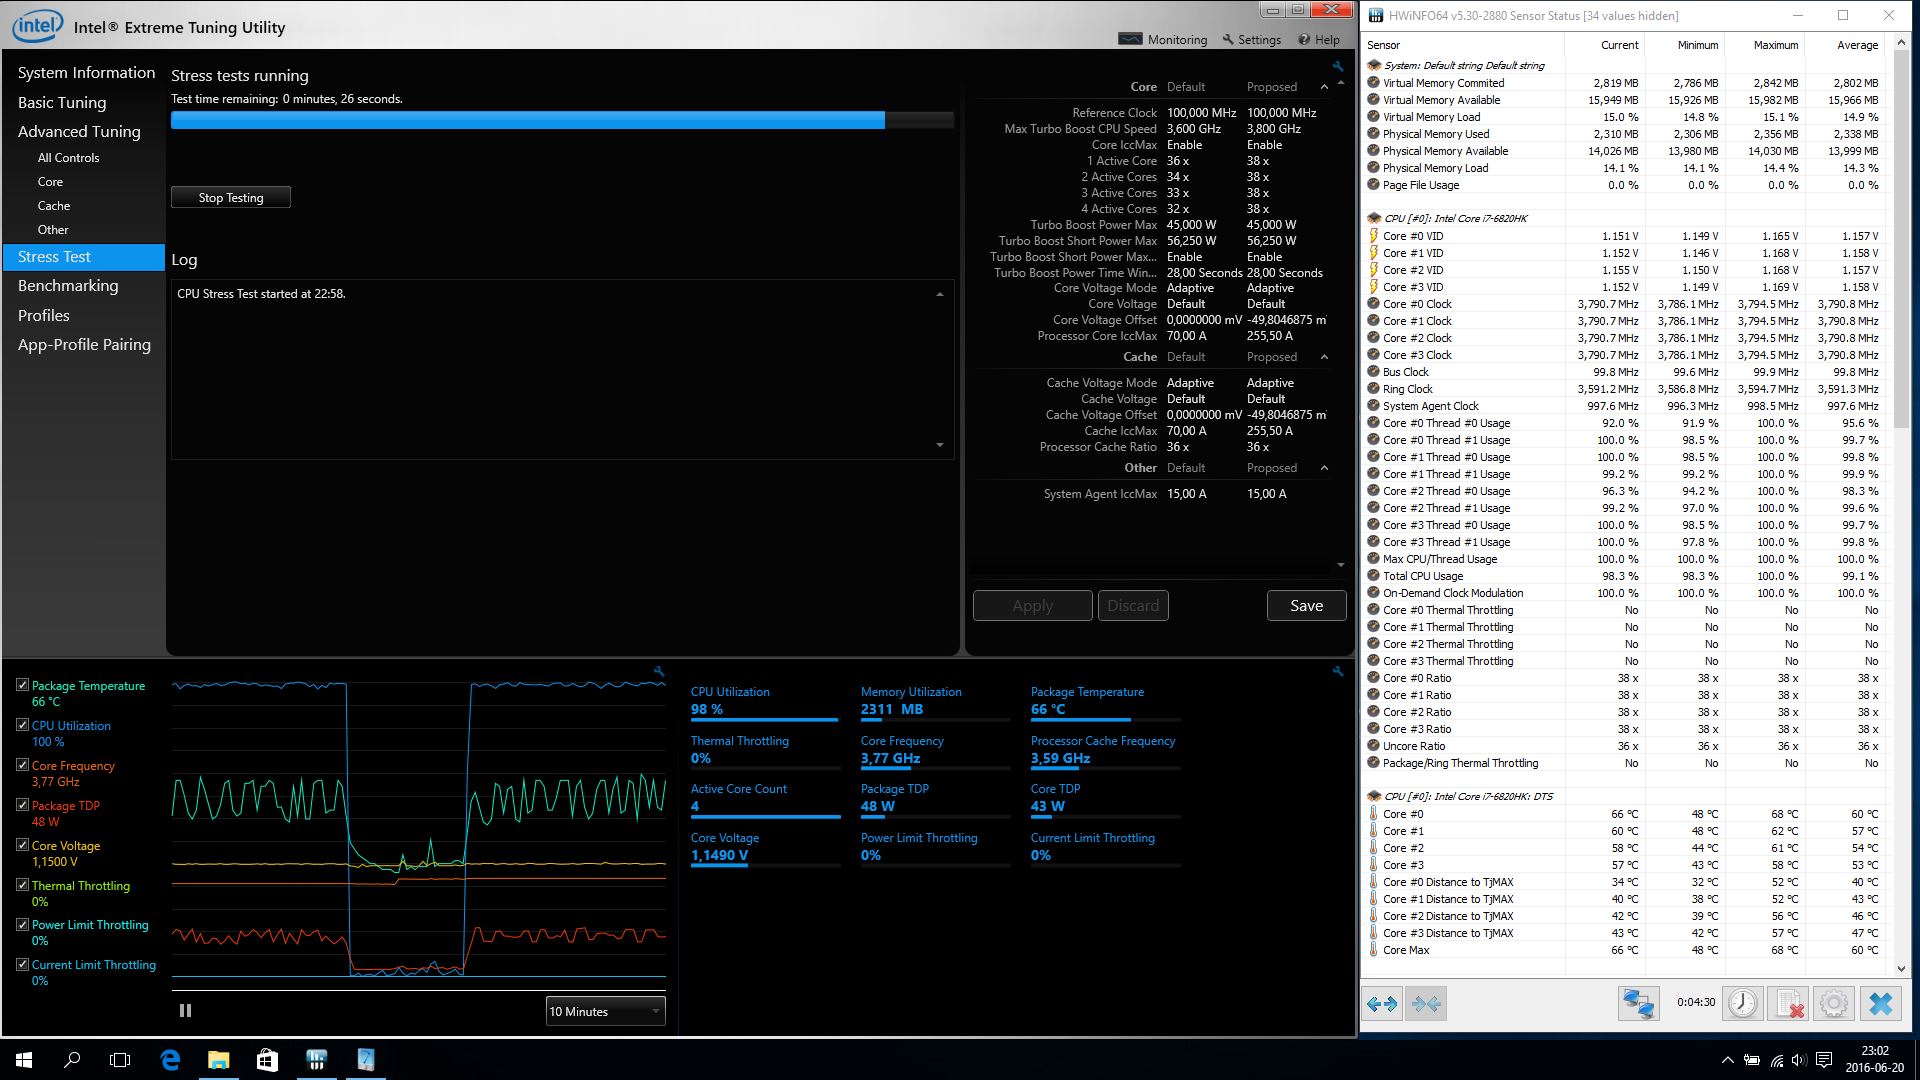
Task: Click the collapse columns arrows icon in HWiNFO
Action: [1426, 1003]
